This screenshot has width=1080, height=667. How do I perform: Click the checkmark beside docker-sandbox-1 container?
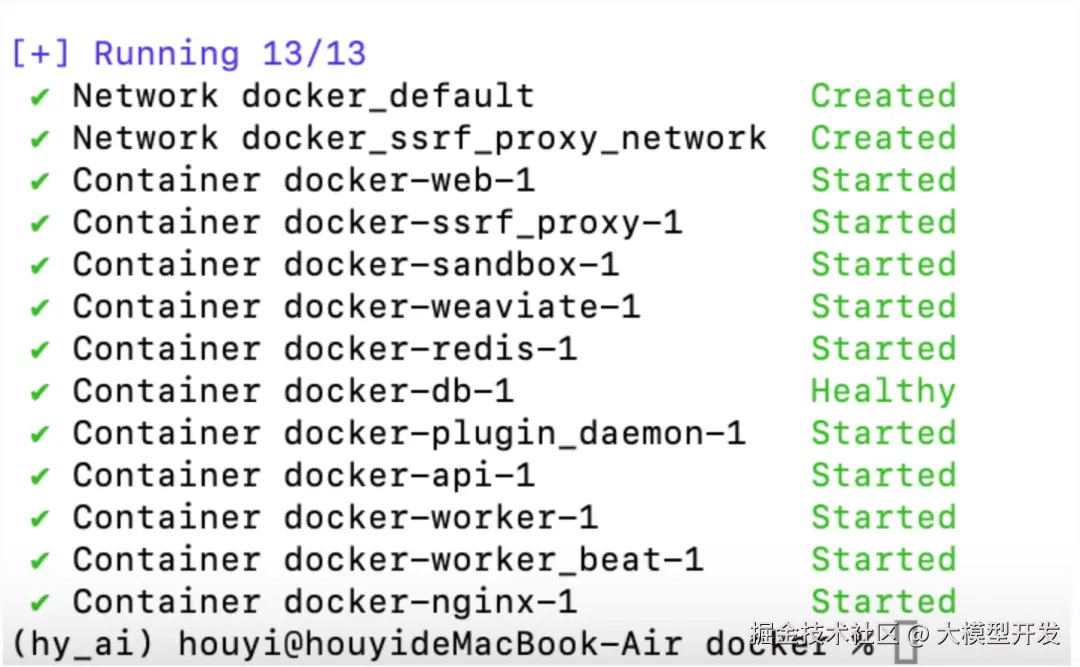[x=40, y=265]
